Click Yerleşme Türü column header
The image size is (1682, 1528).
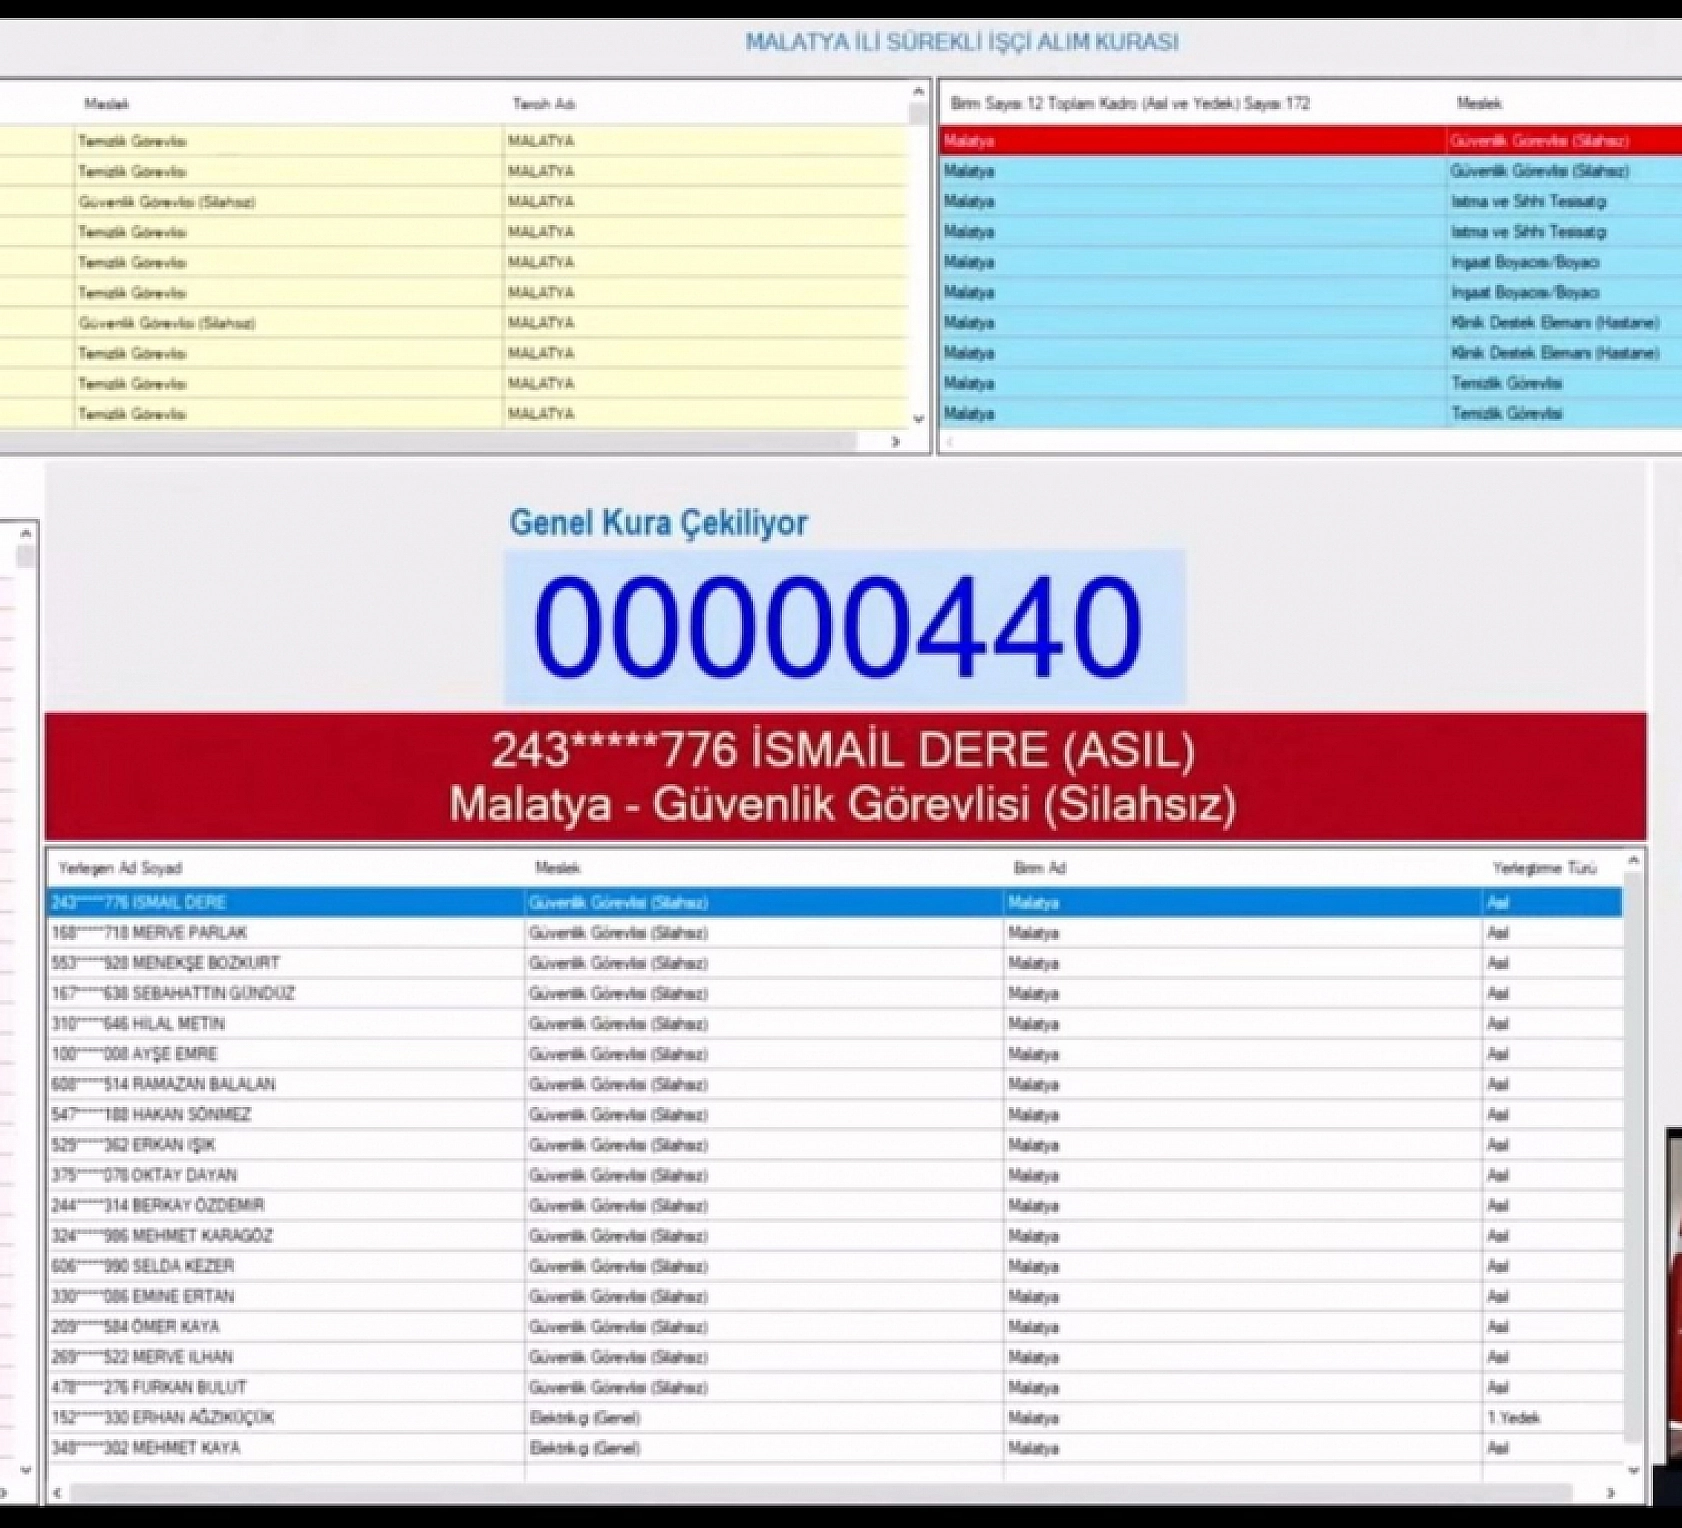click(x=1544, y=868)
